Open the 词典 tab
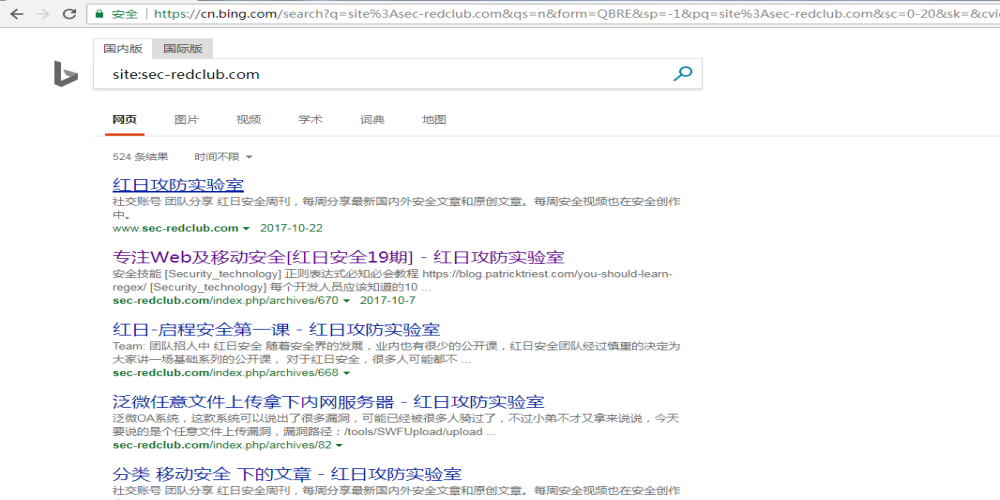Viewport: 1000px width, 500px height. (x=372, y=119)
